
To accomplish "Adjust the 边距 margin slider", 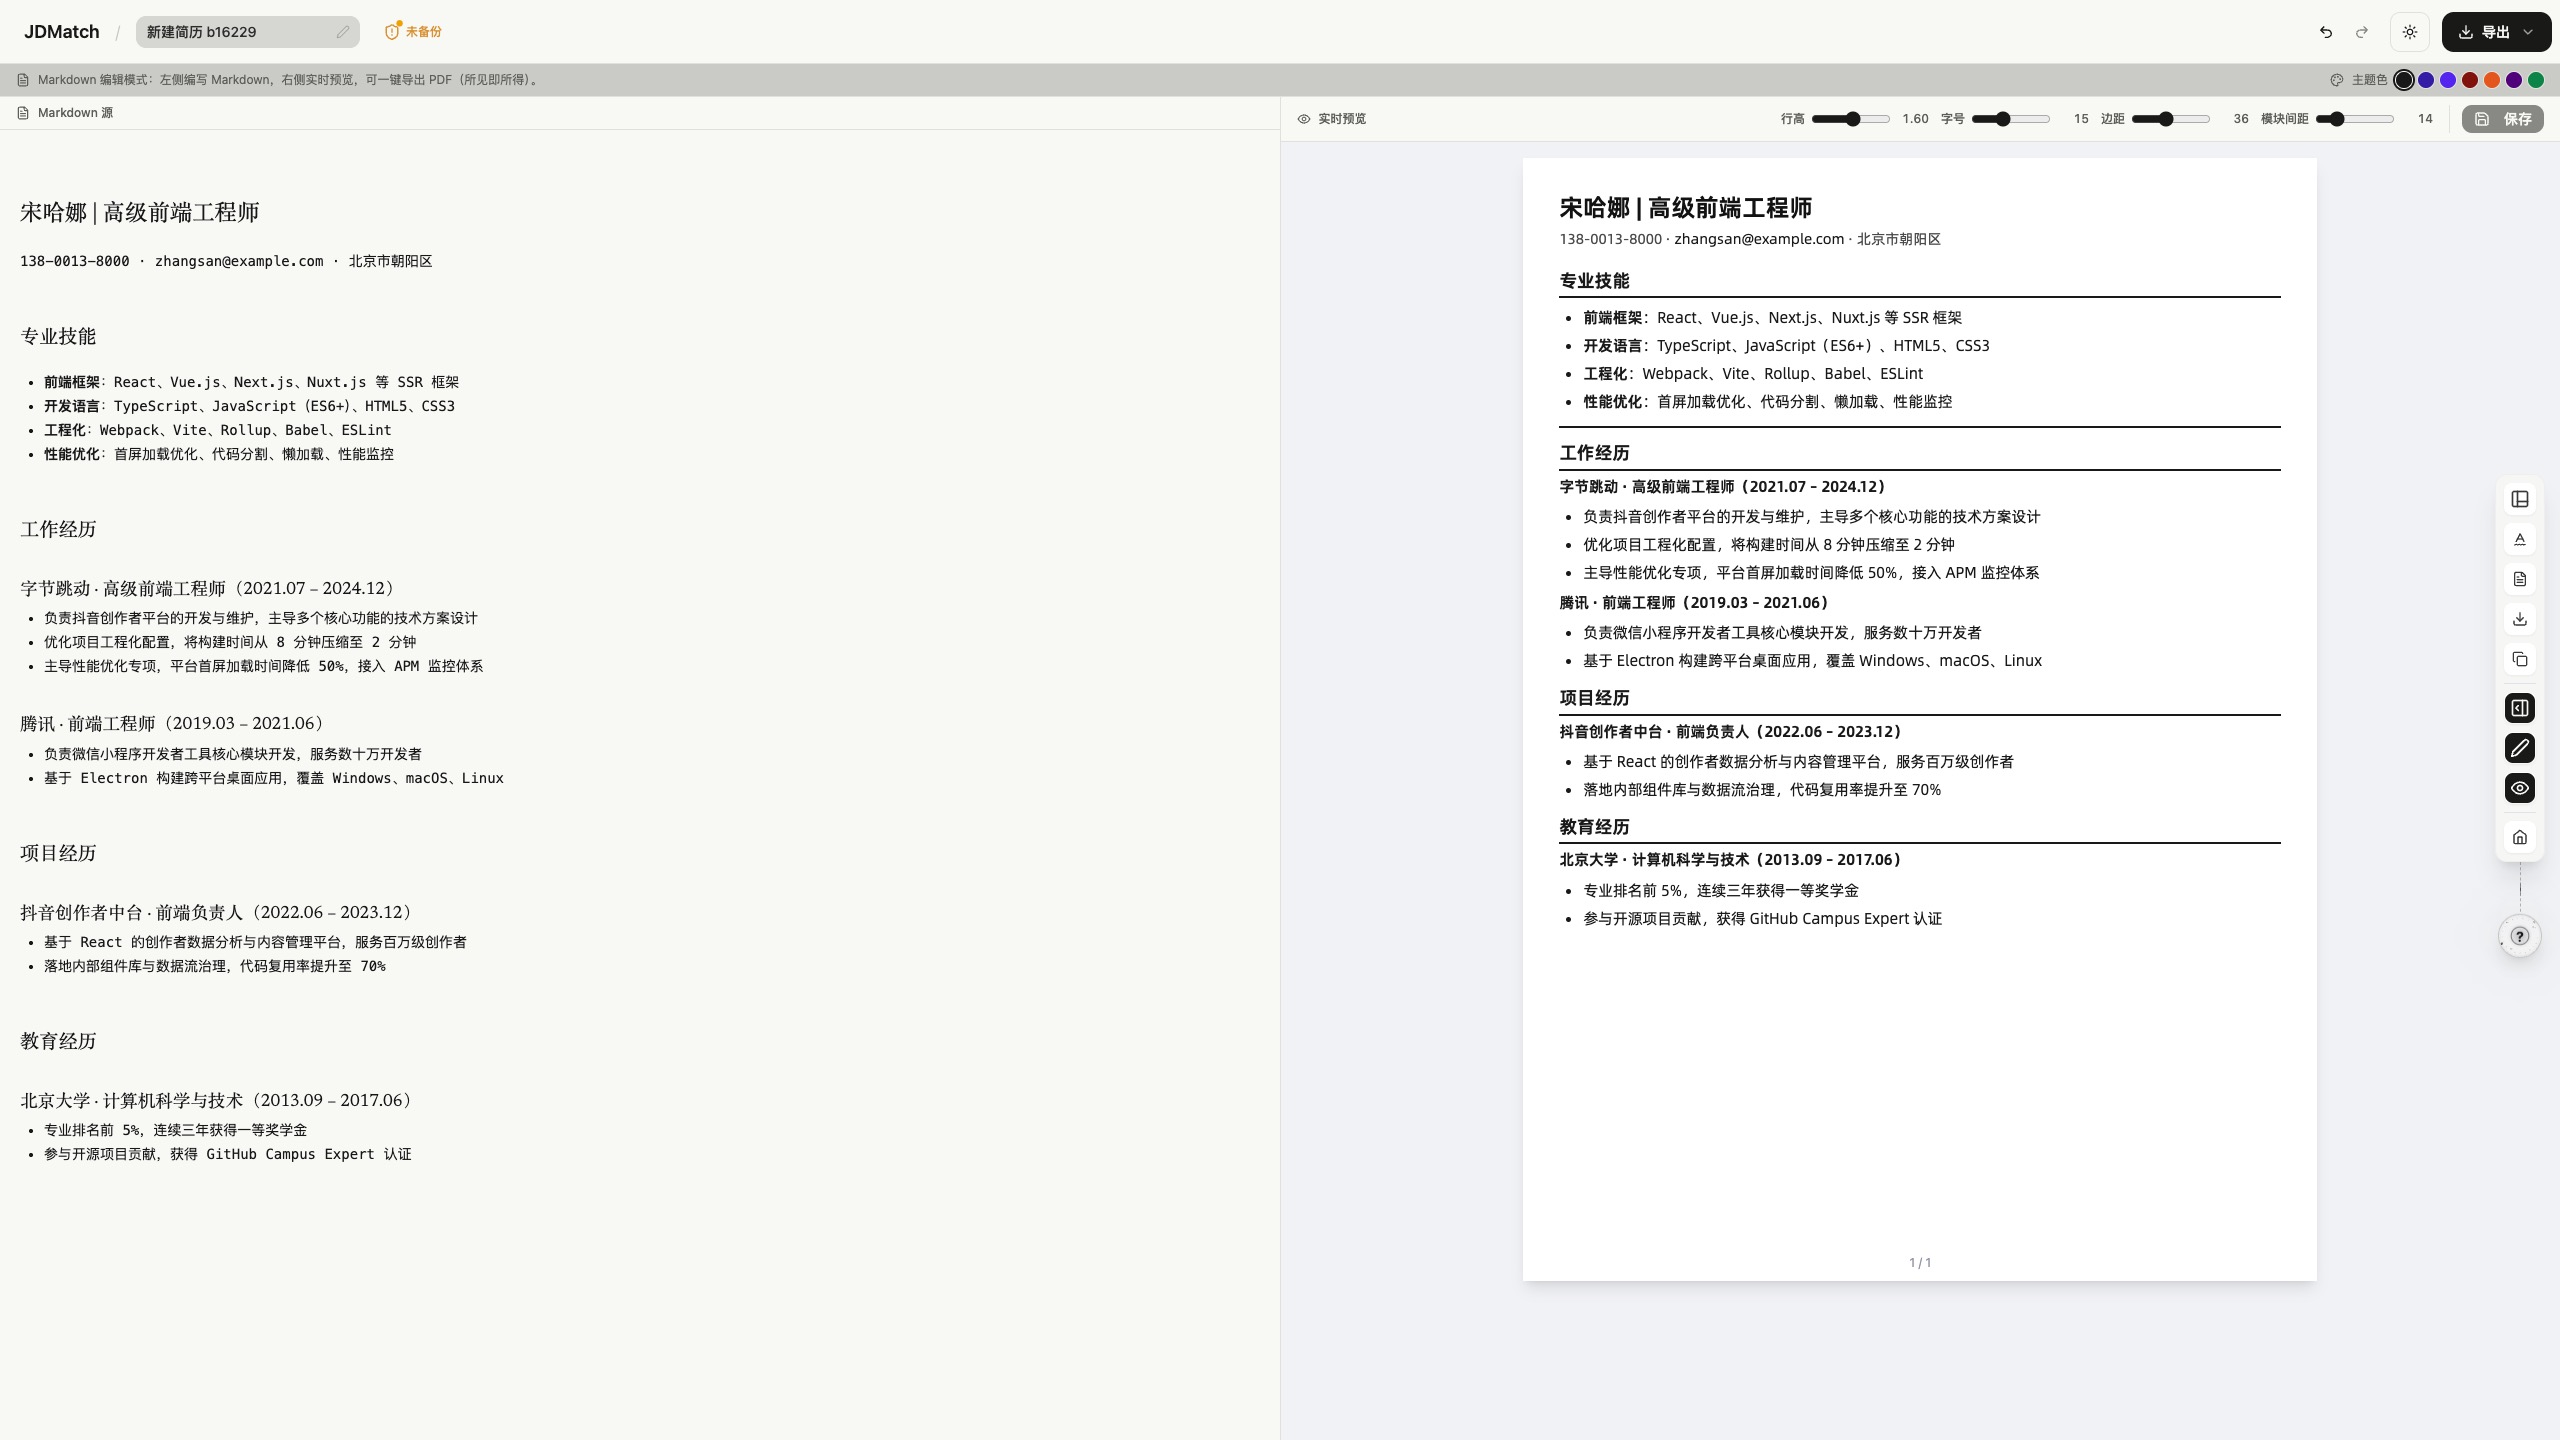I will coord(2170,119).
